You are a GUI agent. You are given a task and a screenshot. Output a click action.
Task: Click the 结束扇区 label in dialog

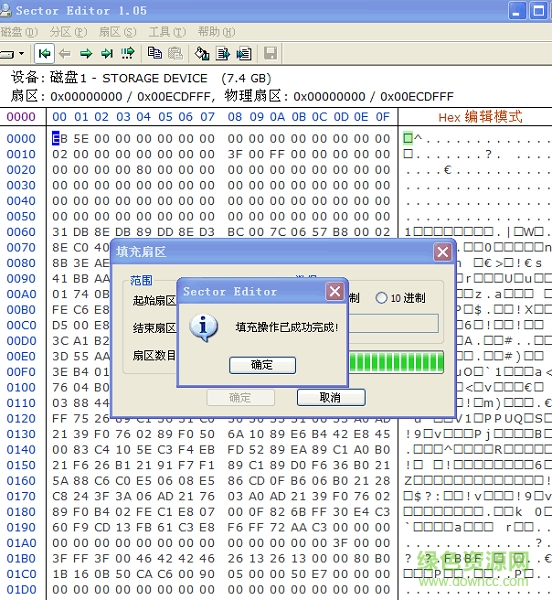tap(154, 328)
